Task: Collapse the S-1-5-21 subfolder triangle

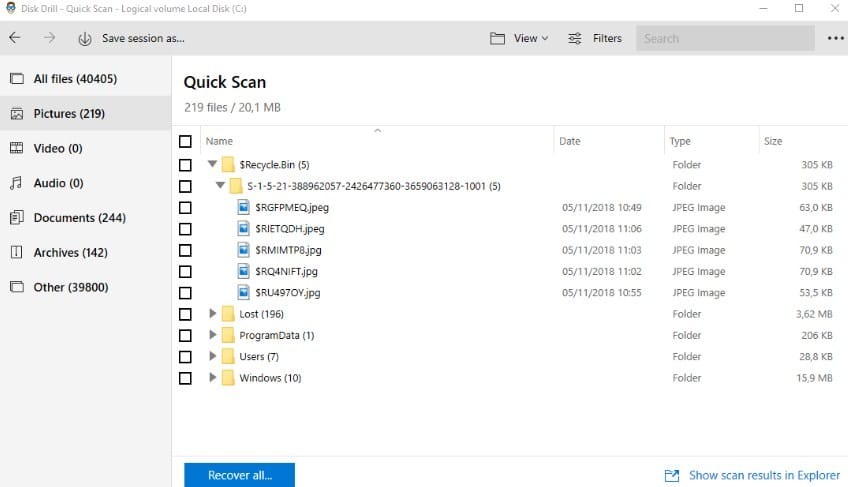Action: click(220, 185)
